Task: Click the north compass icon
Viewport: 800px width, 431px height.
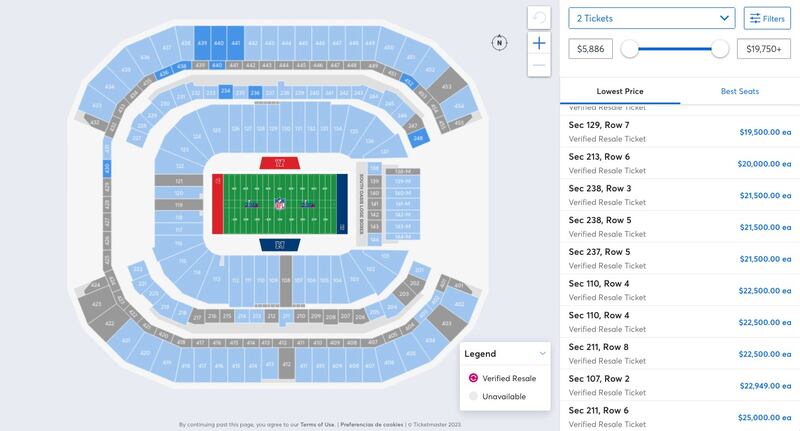Action: 498,42
